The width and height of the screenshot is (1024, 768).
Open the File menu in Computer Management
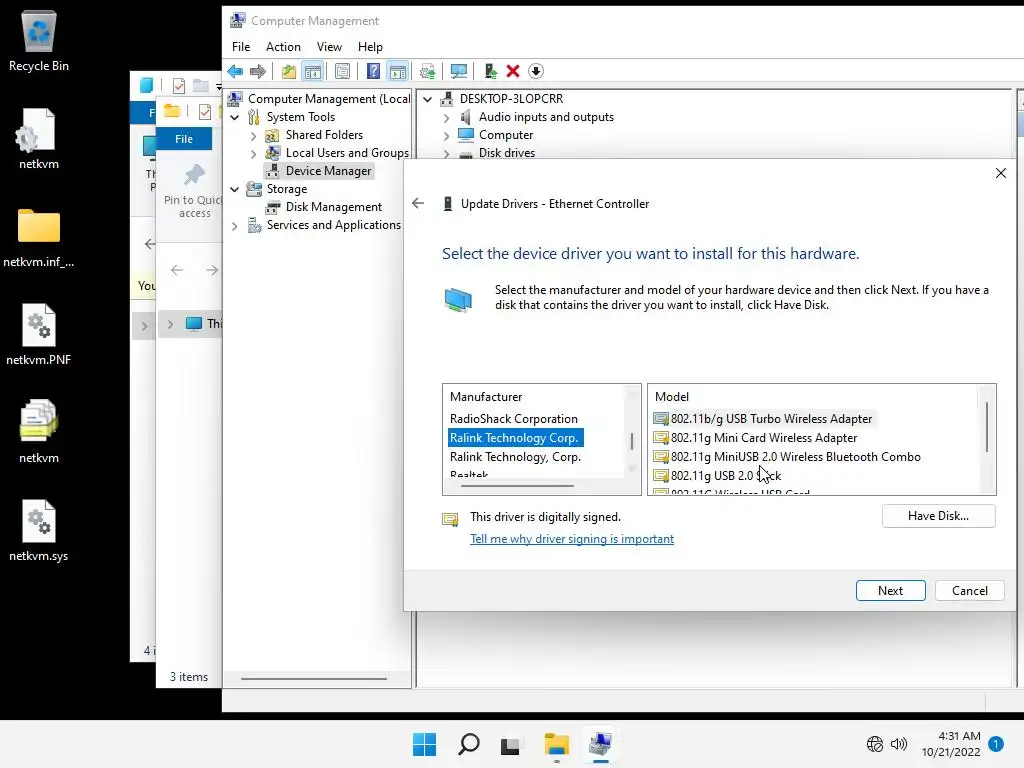pos(241,47)
